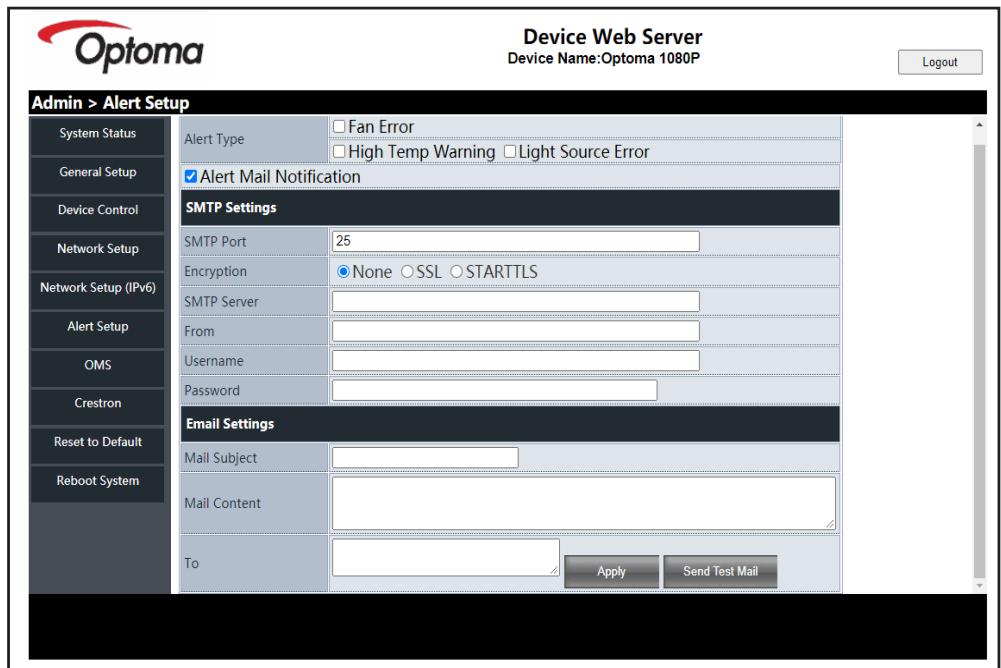Screen dimensions: 1001x668
Task: Click into SMTP Server field
Action: point(516,301)
